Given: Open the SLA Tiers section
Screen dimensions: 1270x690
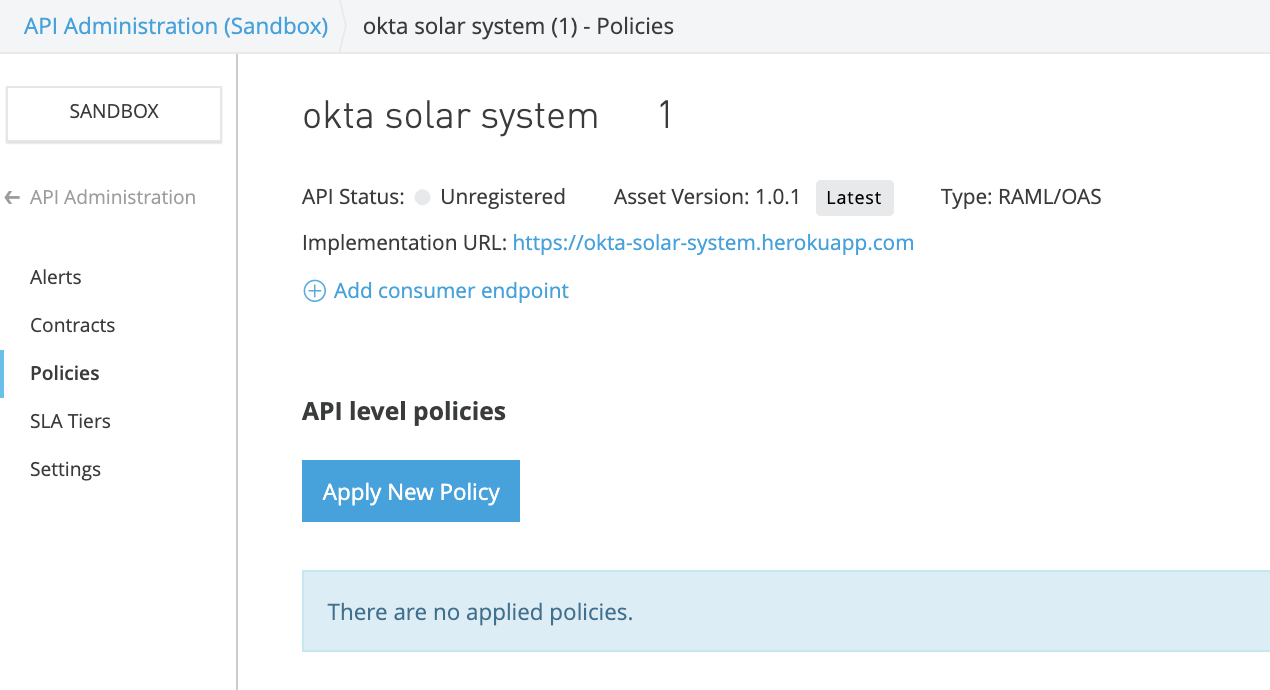Looking at the screenshot, I should coord(70,421).
